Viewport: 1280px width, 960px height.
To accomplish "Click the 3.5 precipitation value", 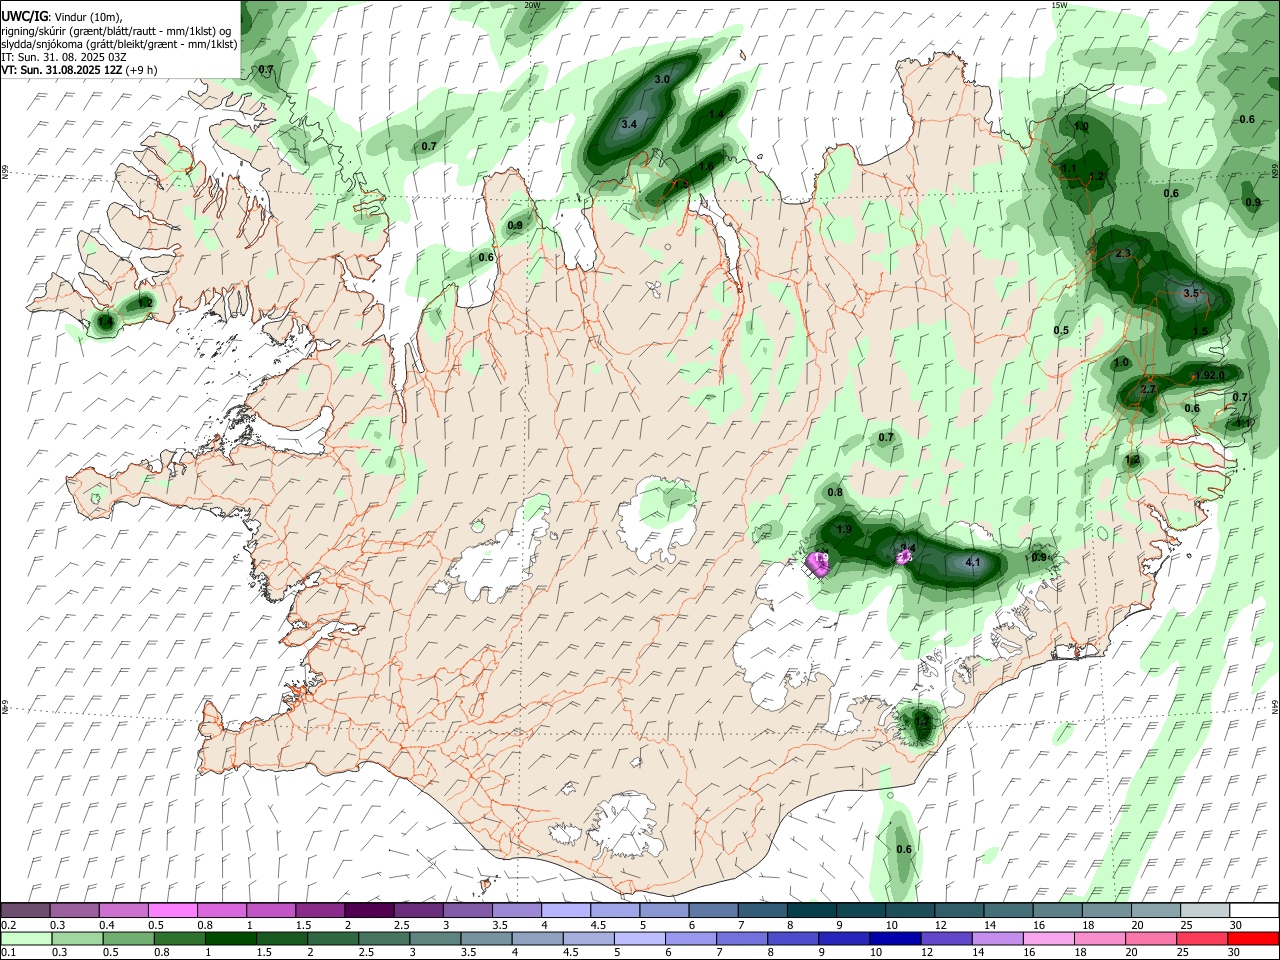I will [x=1191, y=294].
